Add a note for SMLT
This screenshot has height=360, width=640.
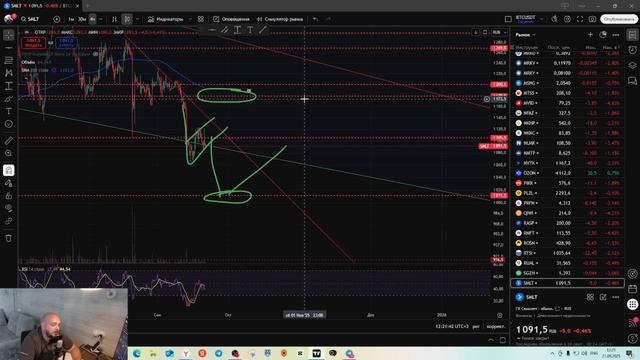(x=603, y=297)
